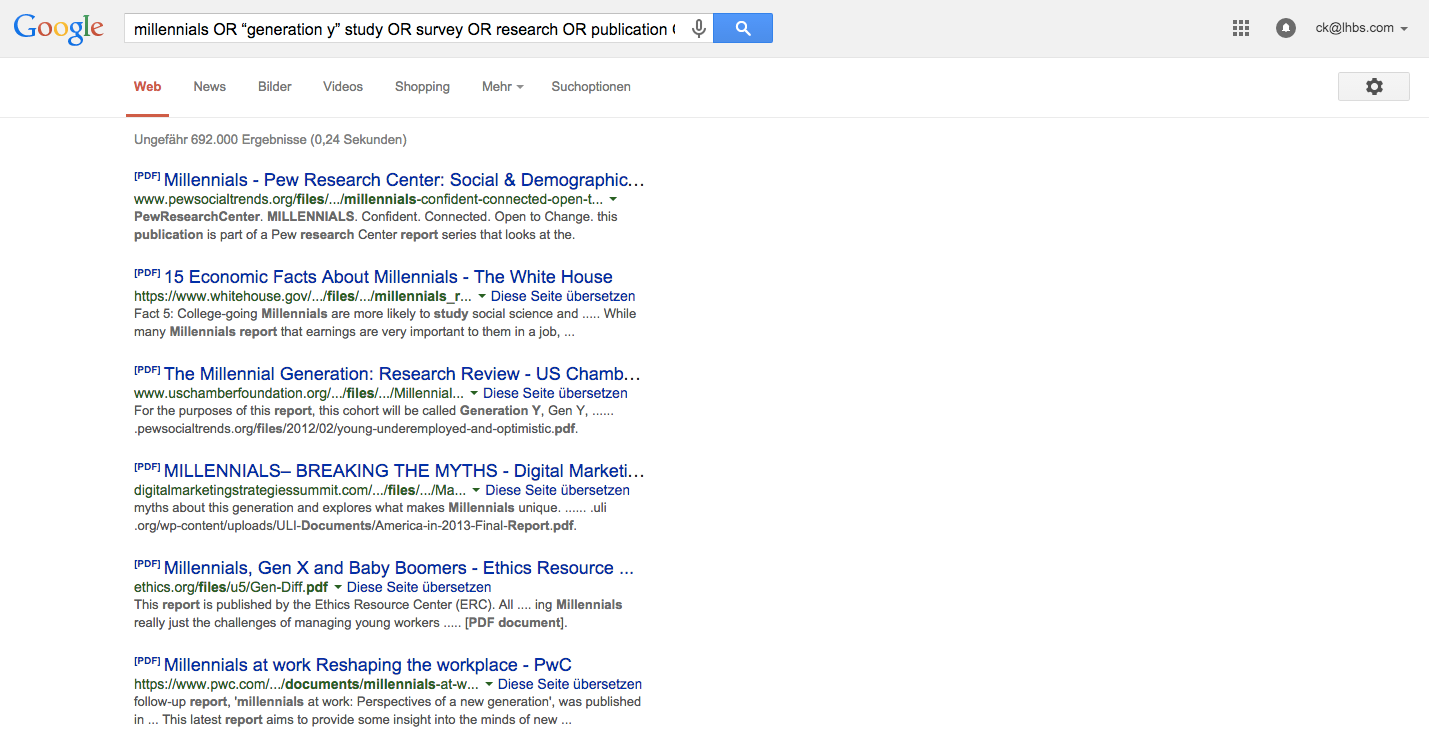The height and width of the screenshot is (740, 1429).
Task: Click into the search query field
Action: 405,29
